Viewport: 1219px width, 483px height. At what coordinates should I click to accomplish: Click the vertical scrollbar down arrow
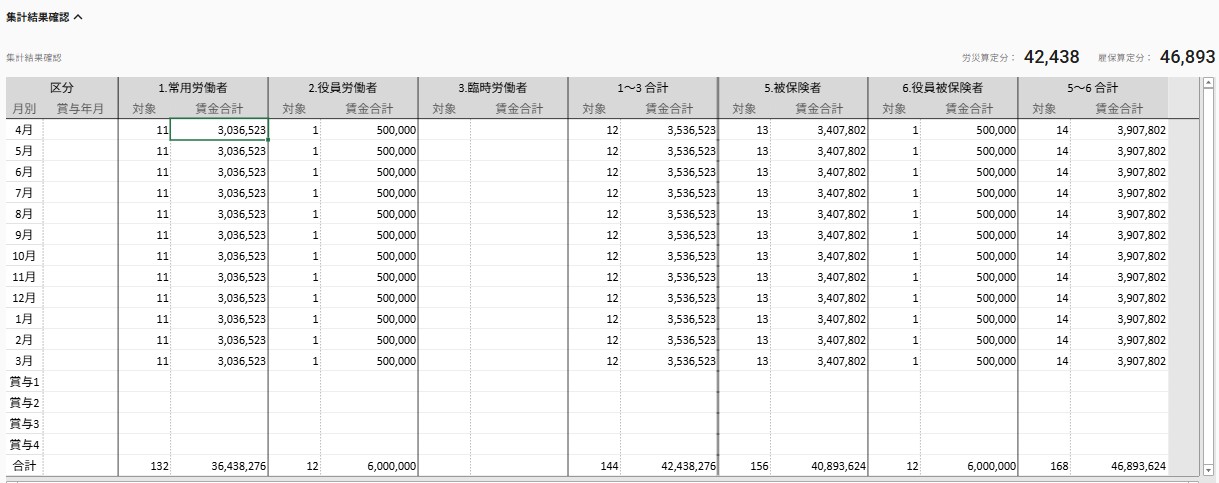tap(1209, 469)
